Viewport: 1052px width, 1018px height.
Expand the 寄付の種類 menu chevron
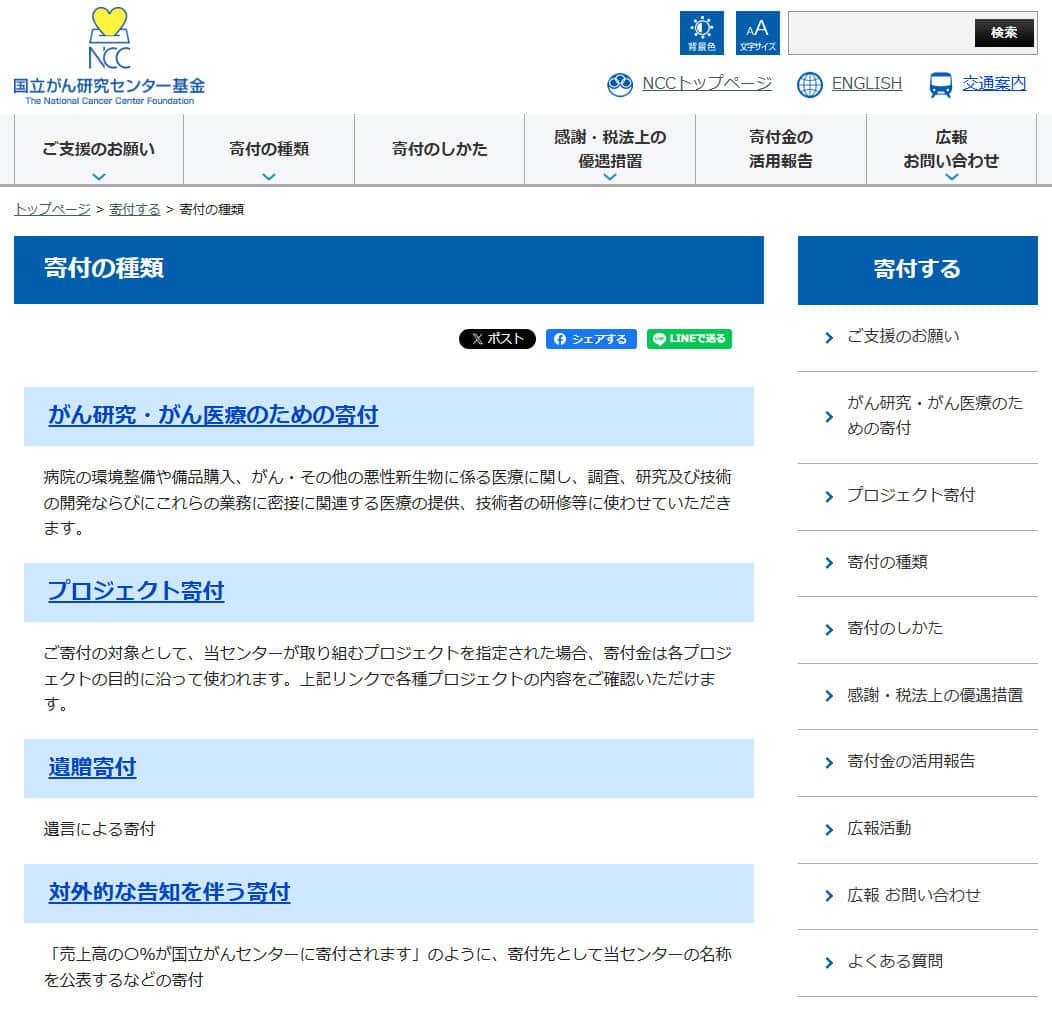pyautogui.click(x=267, y=174)
